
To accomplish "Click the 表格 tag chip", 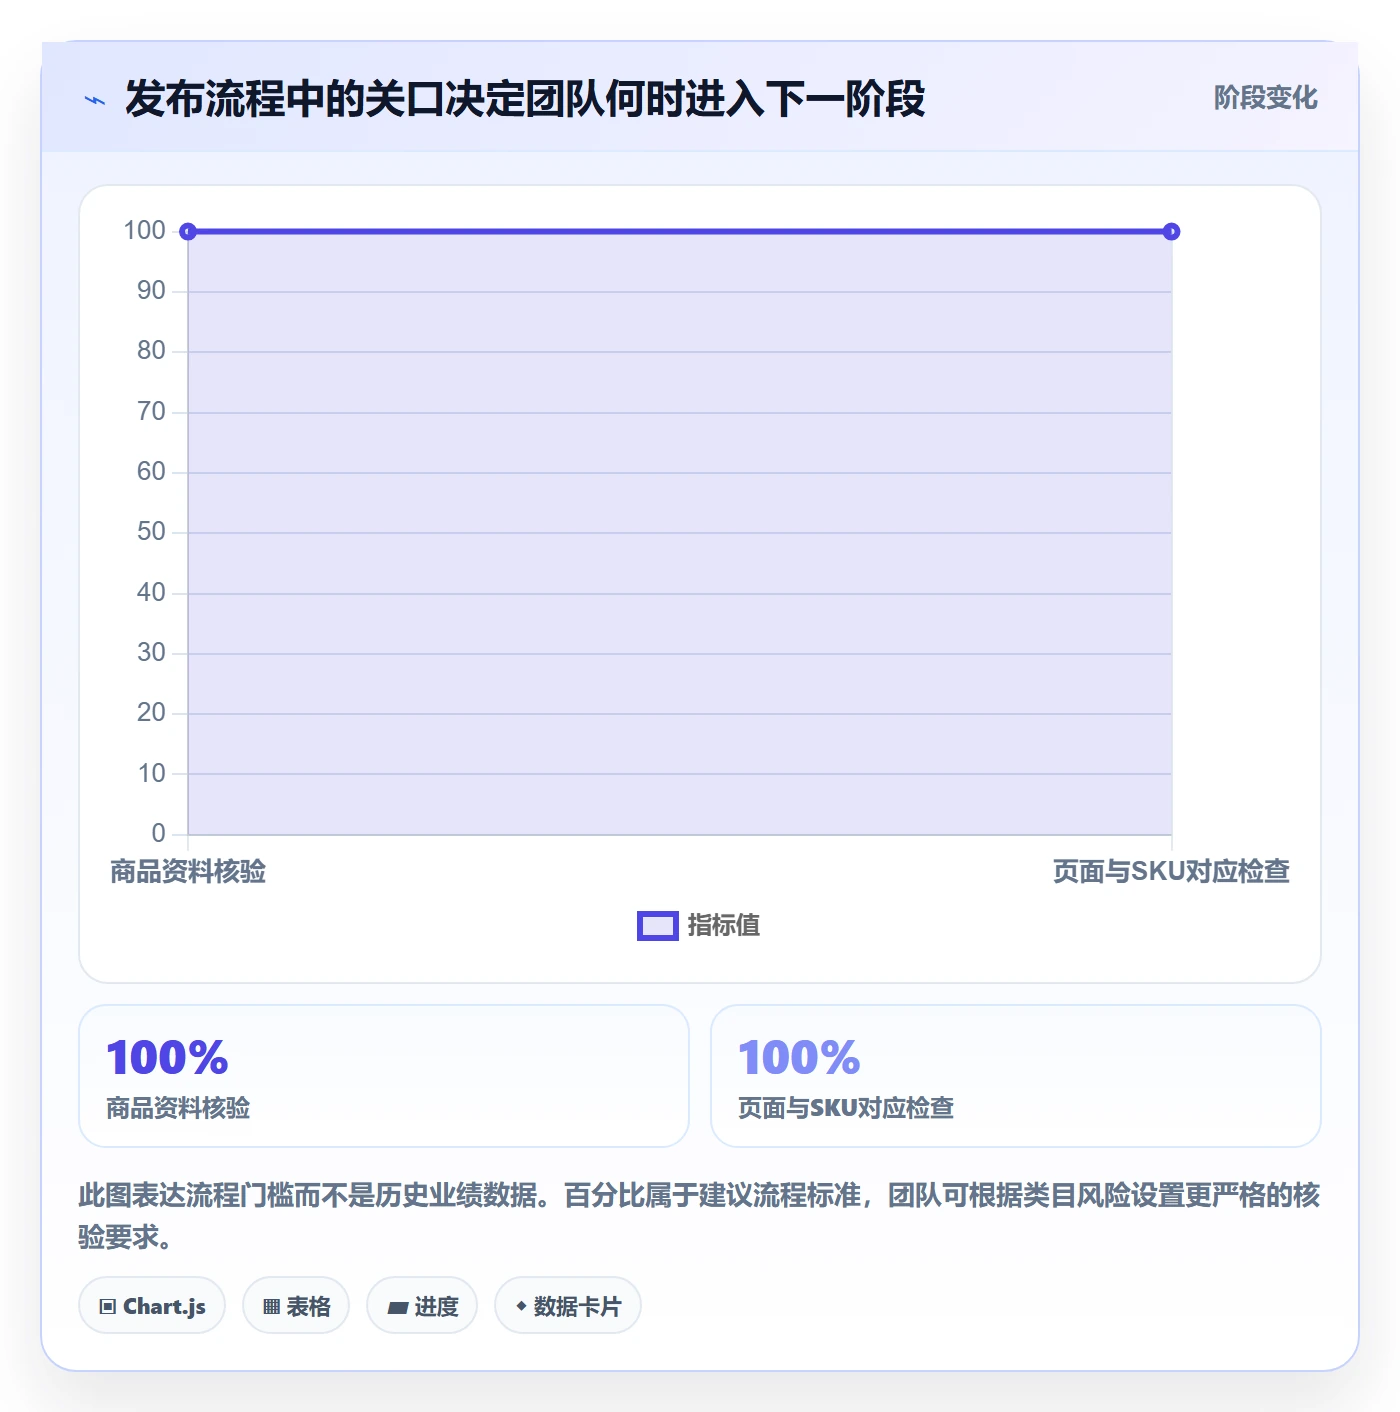I will (x=296, y=1306).
